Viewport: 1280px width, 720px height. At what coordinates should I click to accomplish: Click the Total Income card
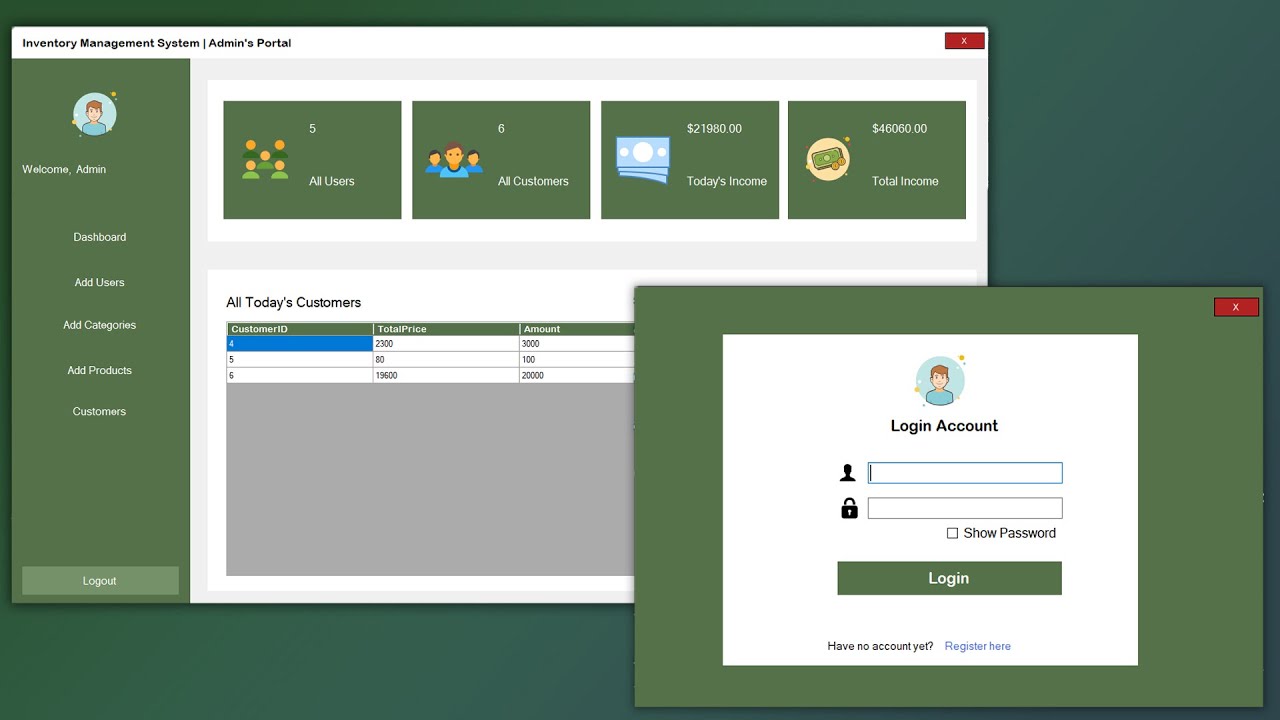877,160
